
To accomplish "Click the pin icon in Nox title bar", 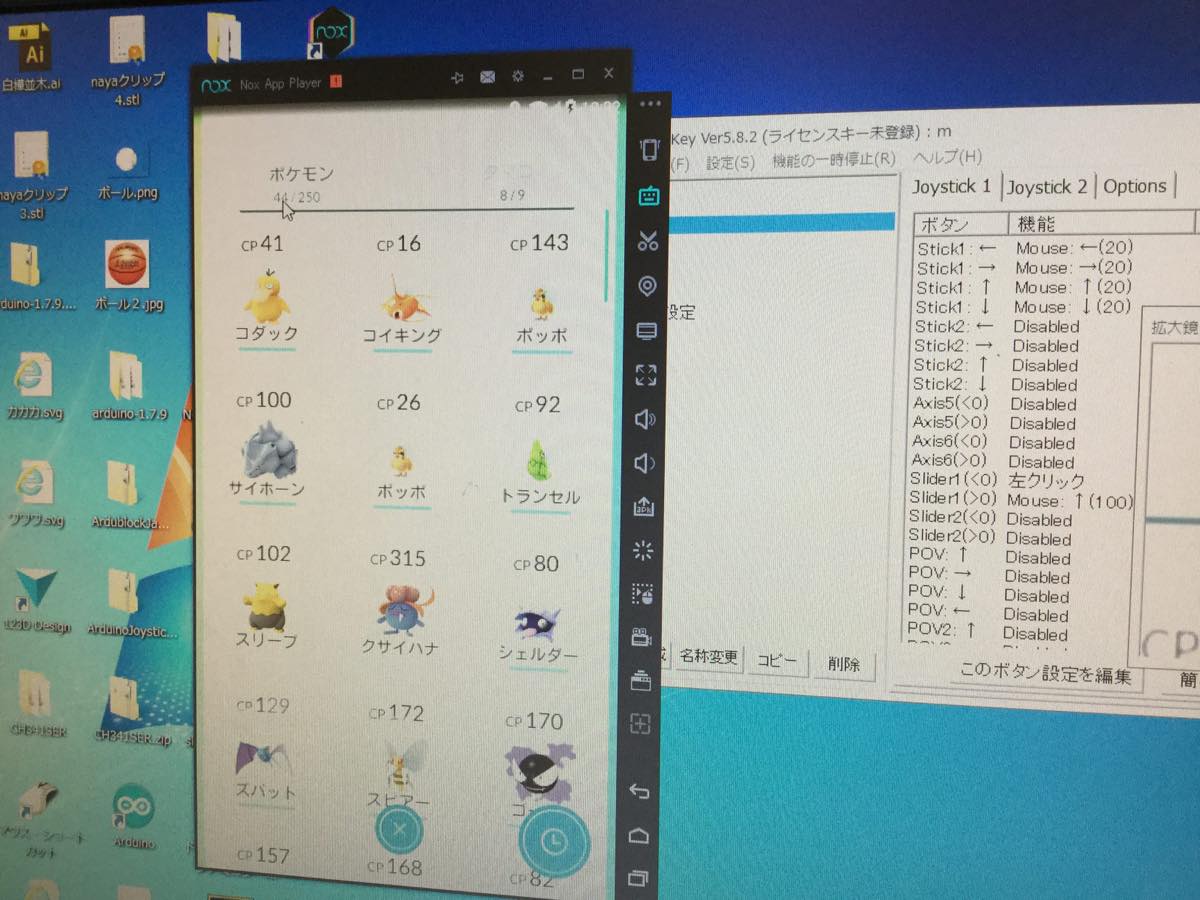I will (x=457, y=78).
